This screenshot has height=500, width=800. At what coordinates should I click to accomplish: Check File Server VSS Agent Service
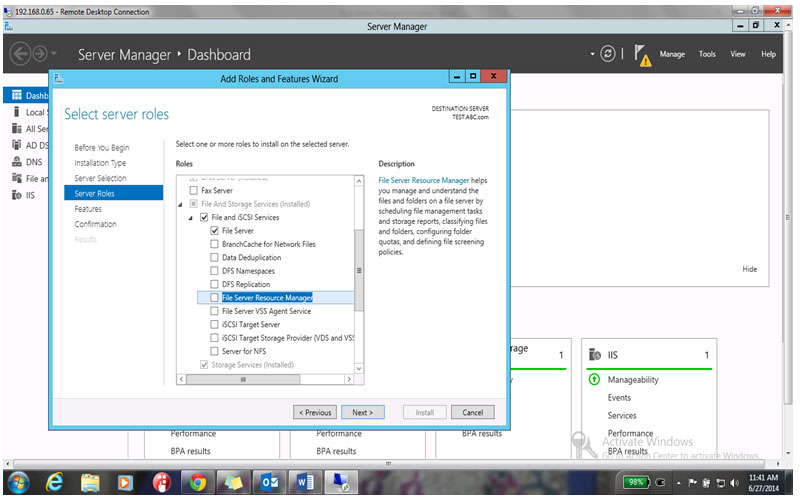tap(214, 311)
